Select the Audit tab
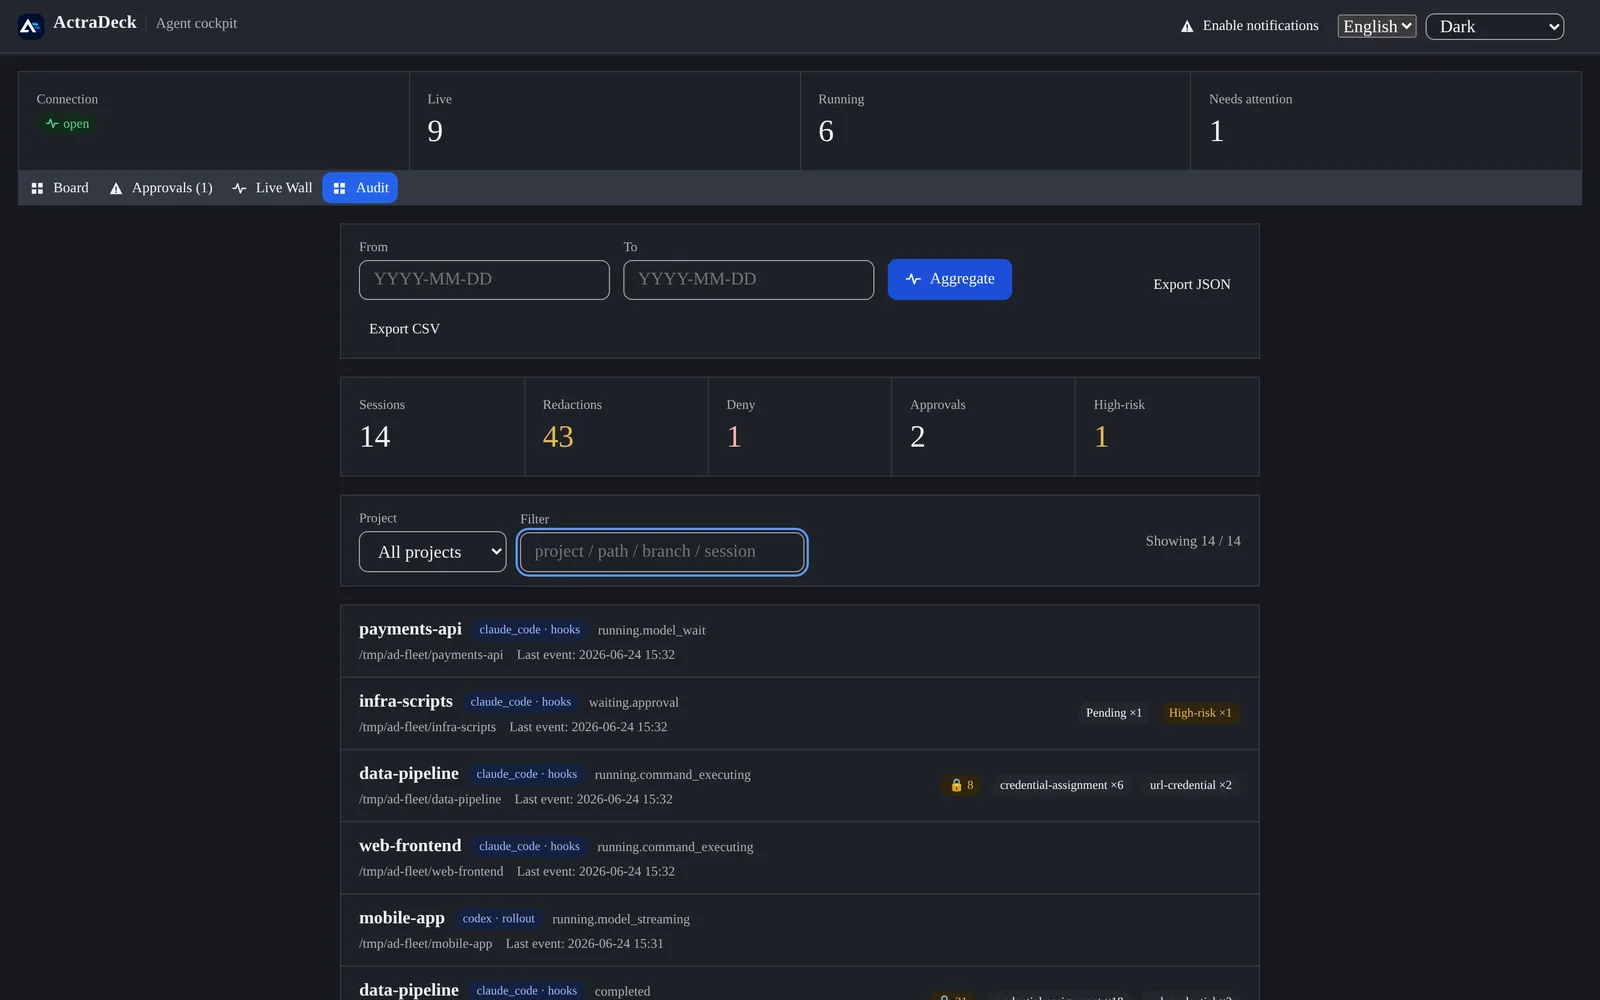Viewport: 1600px width, 1000px height. (x=360, y=188)
